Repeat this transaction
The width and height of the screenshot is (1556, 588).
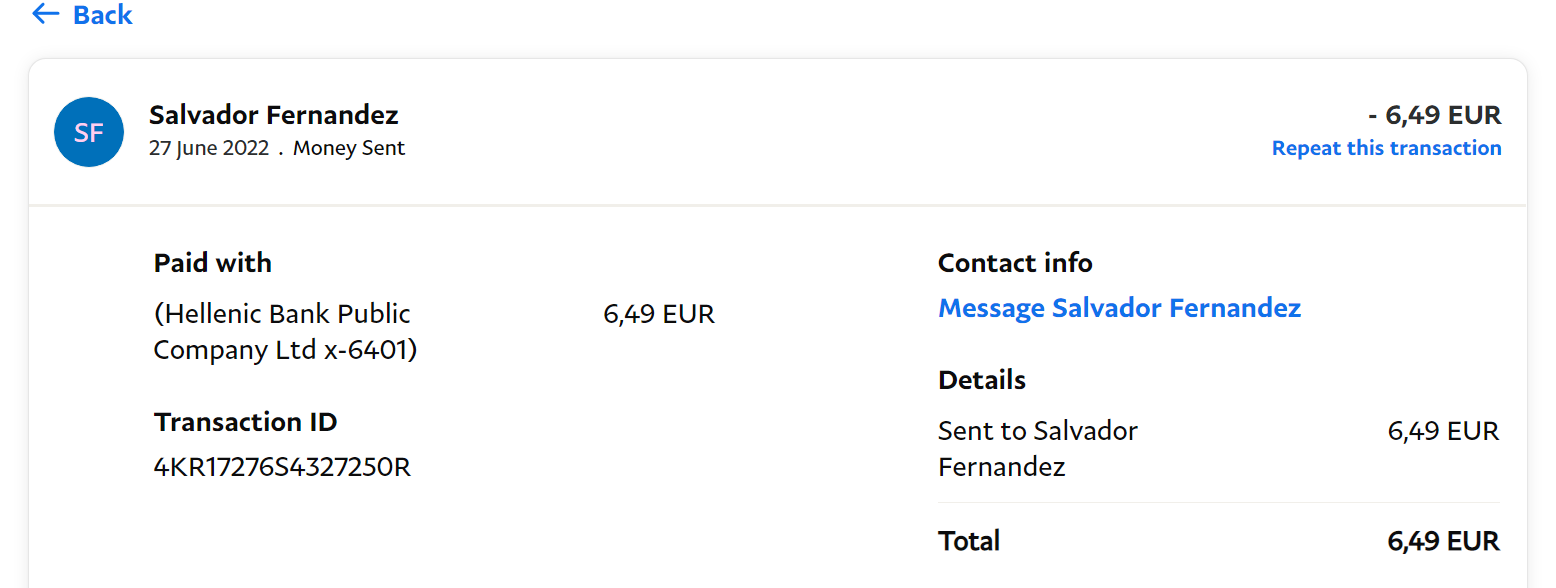point(1386,148)
